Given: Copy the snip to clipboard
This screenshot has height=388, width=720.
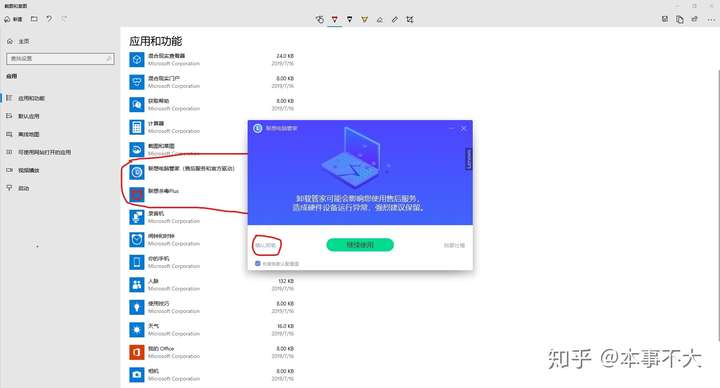Looking at the screenshot, I should (x=680, y=19).
